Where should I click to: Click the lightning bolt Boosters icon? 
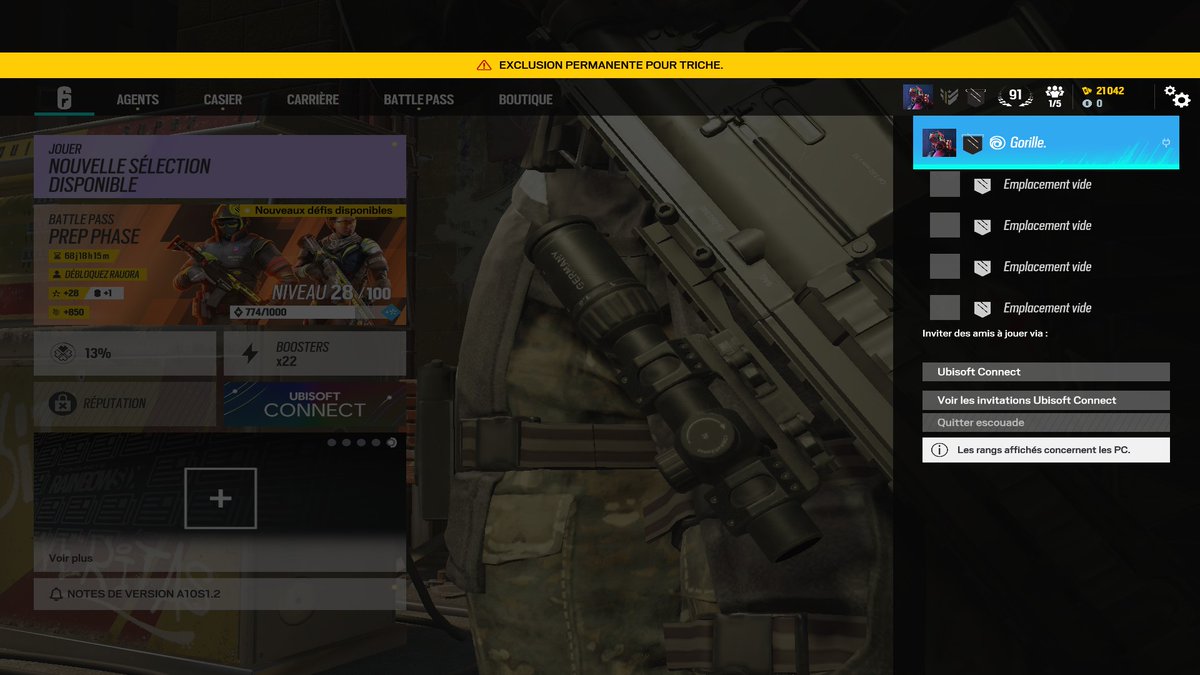pyautogui.click(x=251, y=353)
